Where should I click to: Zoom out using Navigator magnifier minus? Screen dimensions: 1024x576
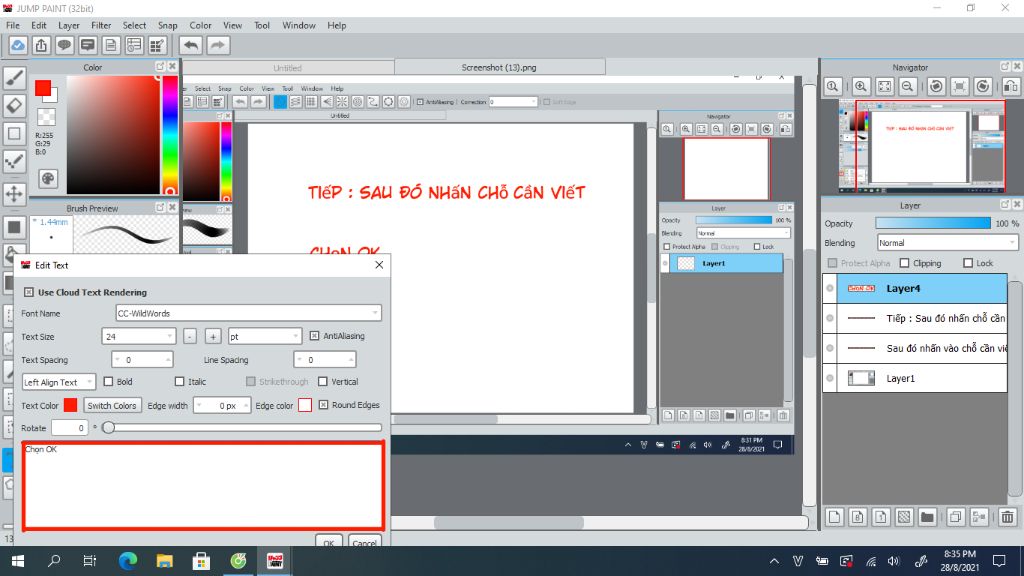coord(908,86)
